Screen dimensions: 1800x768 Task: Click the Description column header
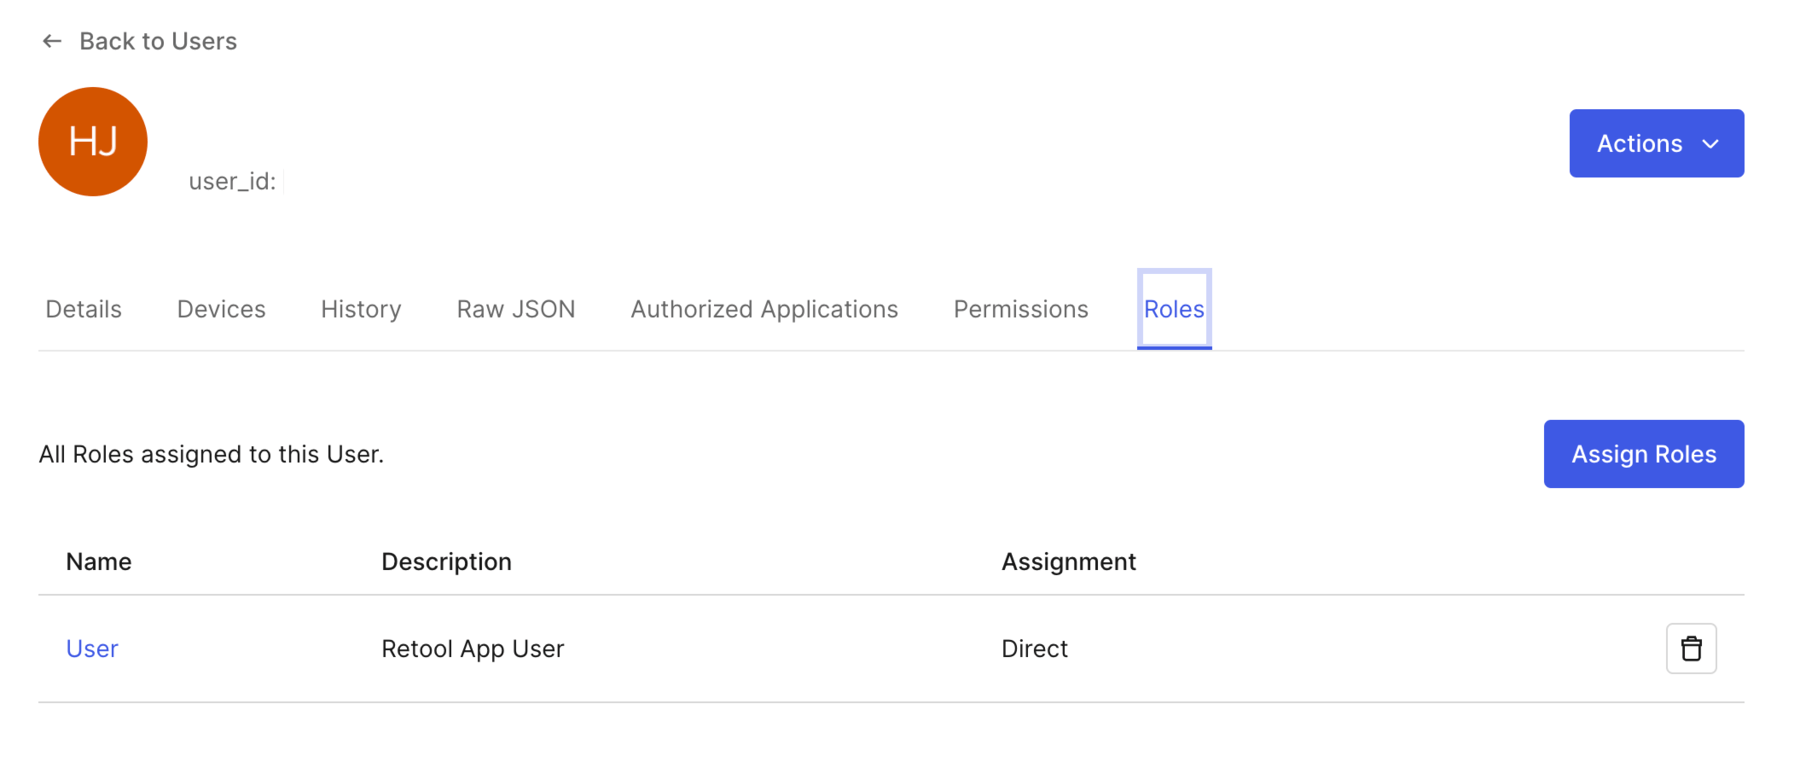pos(446,562)
